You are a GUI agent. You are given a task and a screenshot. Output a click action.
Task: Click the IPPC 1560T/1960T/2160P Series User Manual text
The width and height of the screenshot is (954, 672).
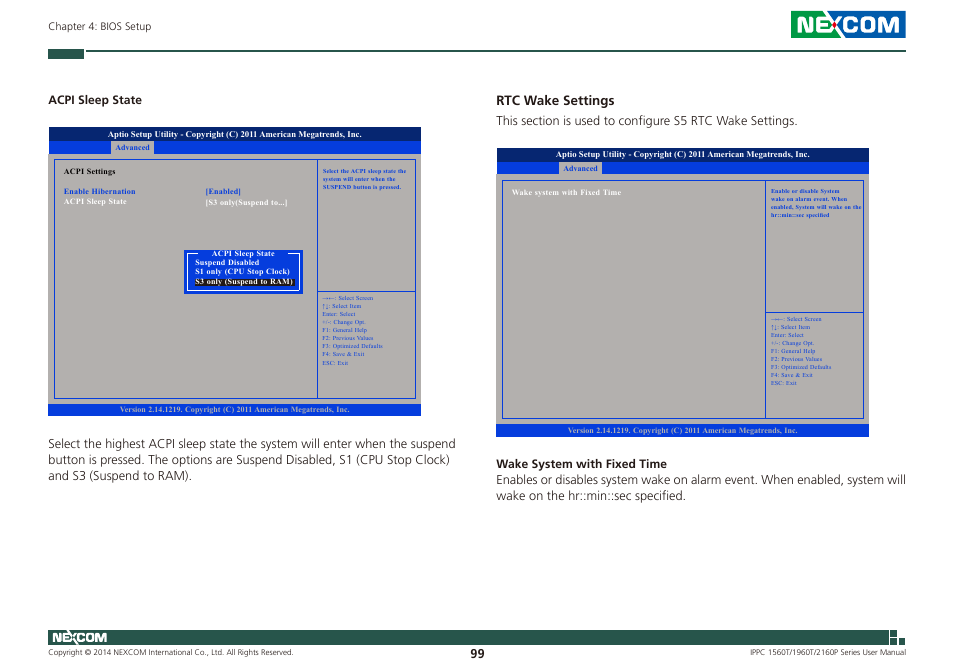pos(827,652)
